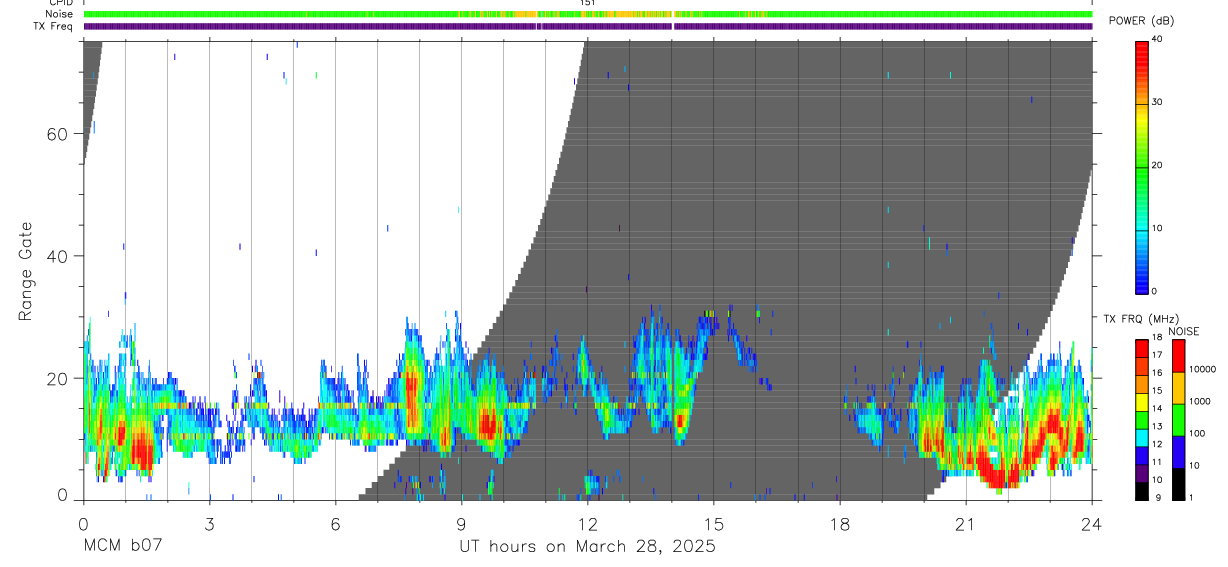Click the red top swatch in the NOISE legend
The width and height of the screenshot is (1228, 567).
pyautogui.click(x=1177, y=355)
